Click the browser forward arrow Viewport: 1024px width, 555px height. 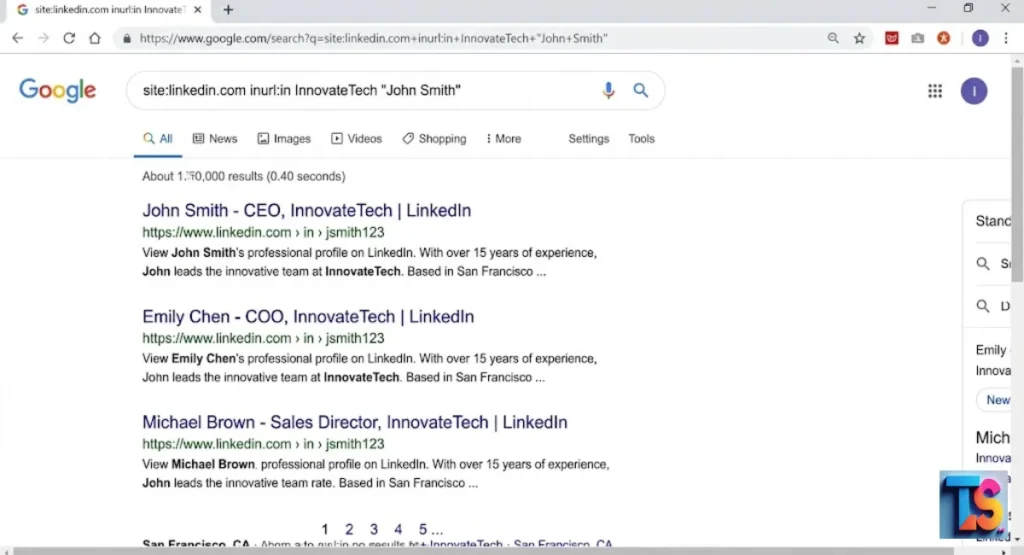pos(44,38)
